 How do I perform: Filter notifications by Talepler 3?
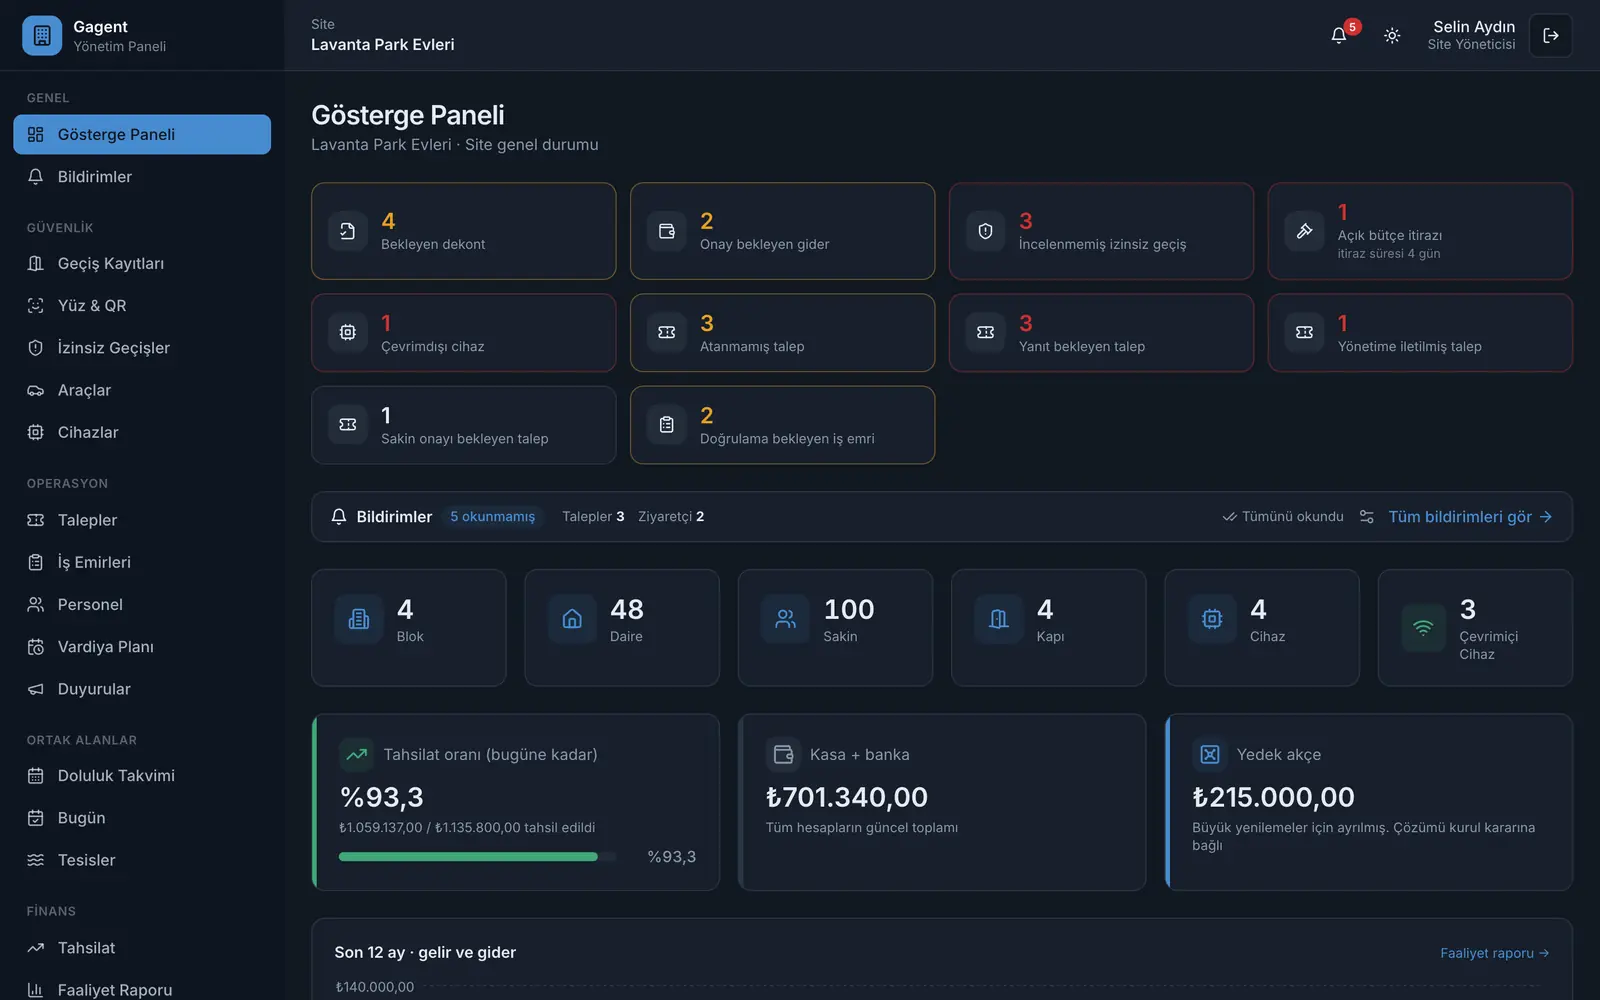coord(593,517)
